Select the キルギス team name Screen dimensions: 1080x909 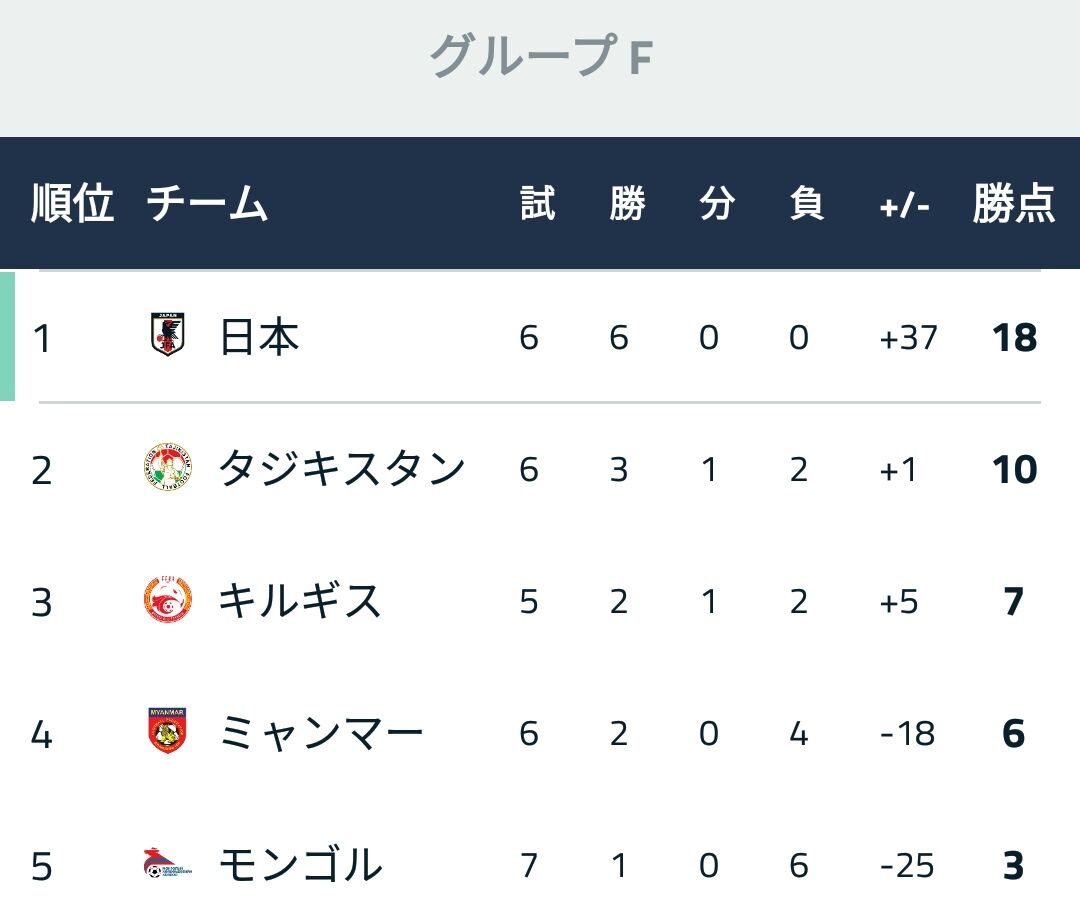click(300, 601)
